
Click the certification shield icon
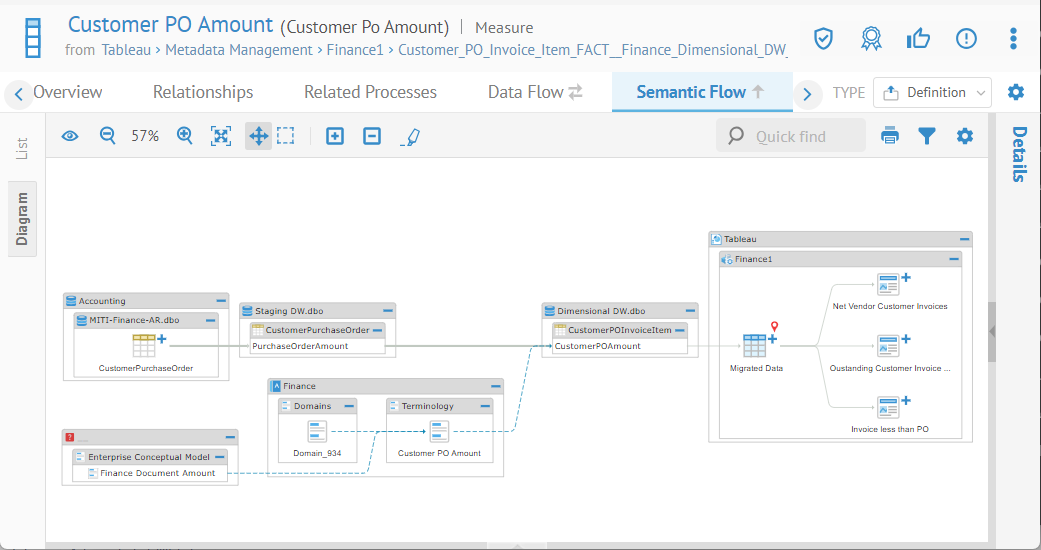822,38
